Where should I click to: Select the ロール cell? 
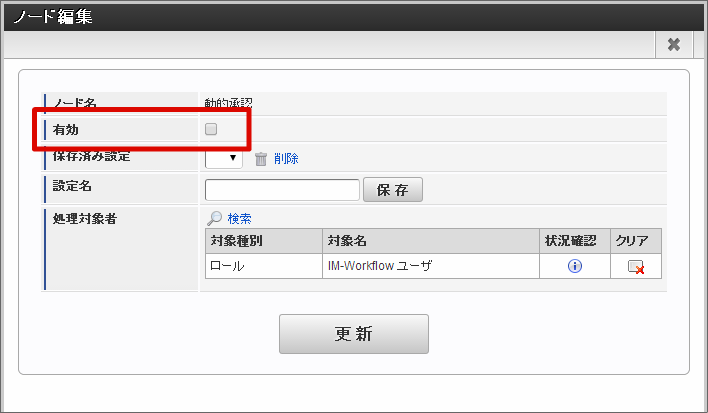(x=264, y=266)
